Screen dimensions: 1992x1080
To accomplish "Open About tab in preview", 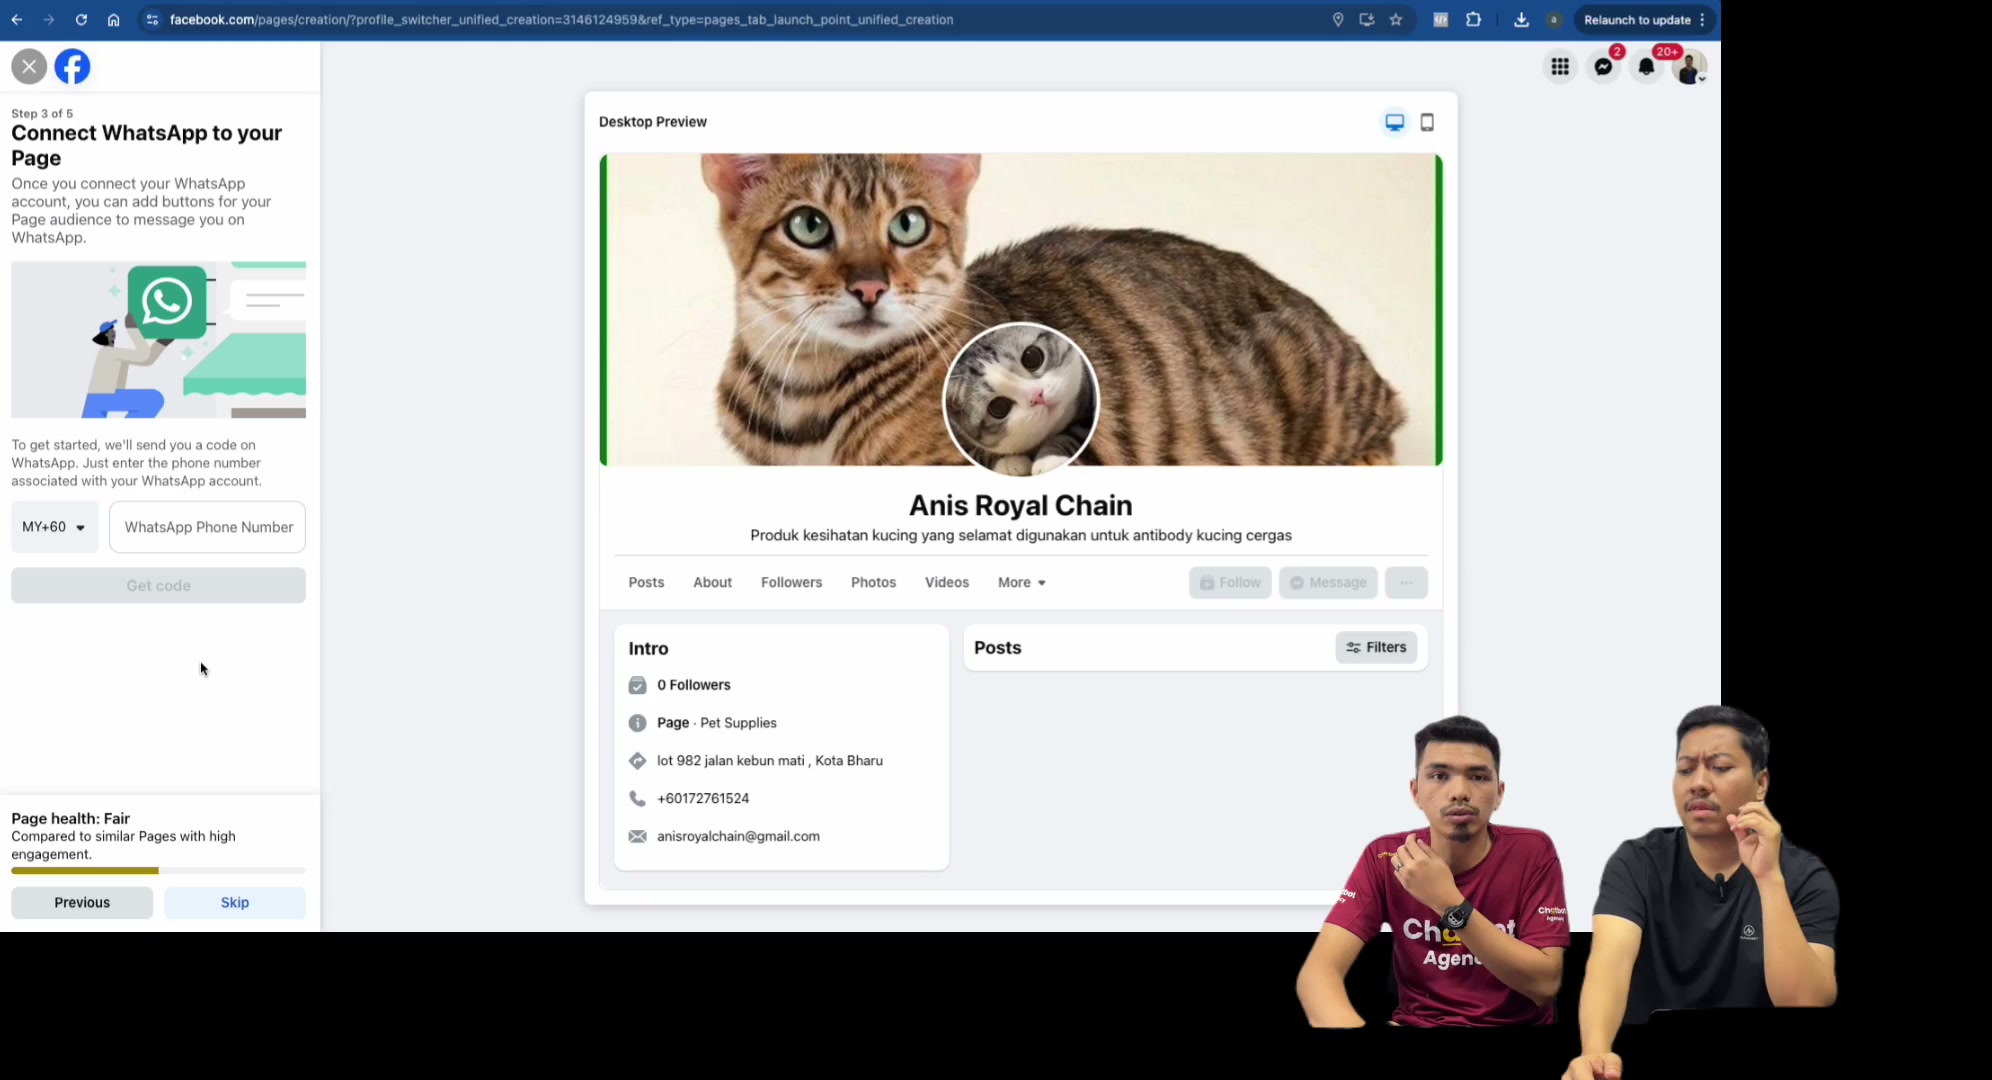I will coord(713,582).
